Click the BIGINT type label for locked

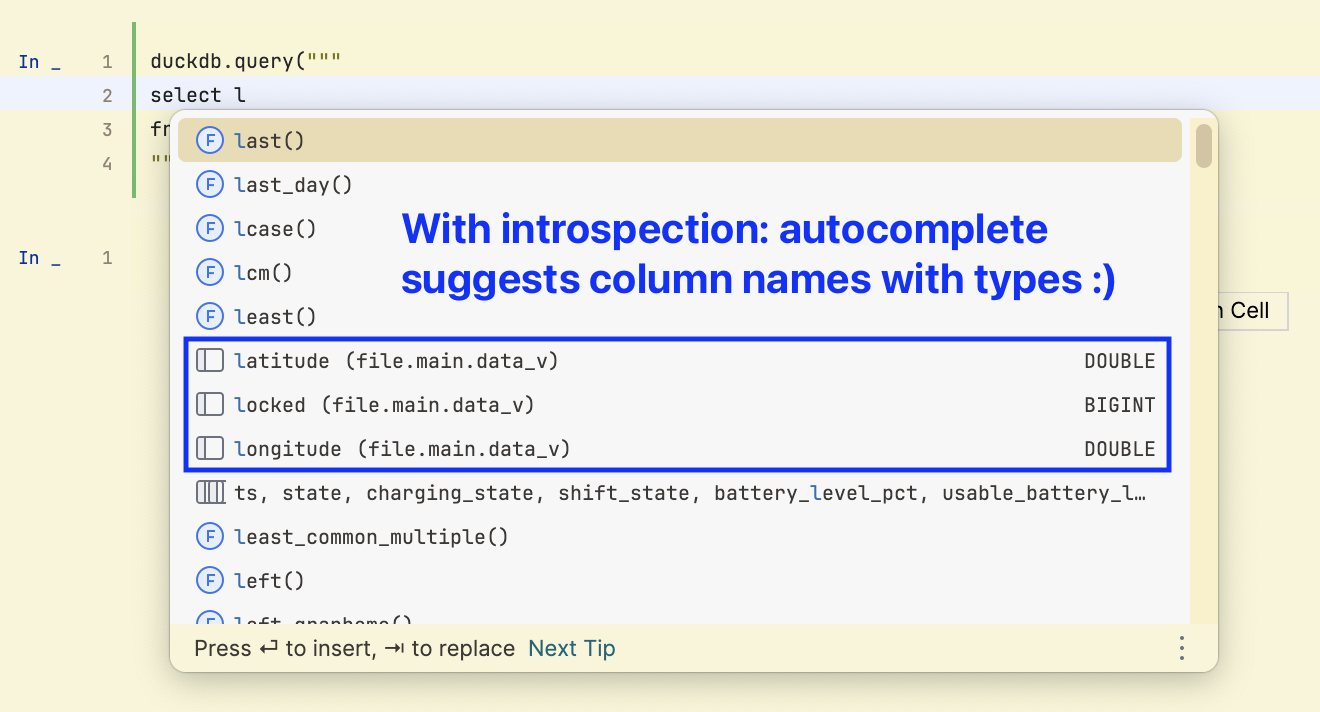1120,405
